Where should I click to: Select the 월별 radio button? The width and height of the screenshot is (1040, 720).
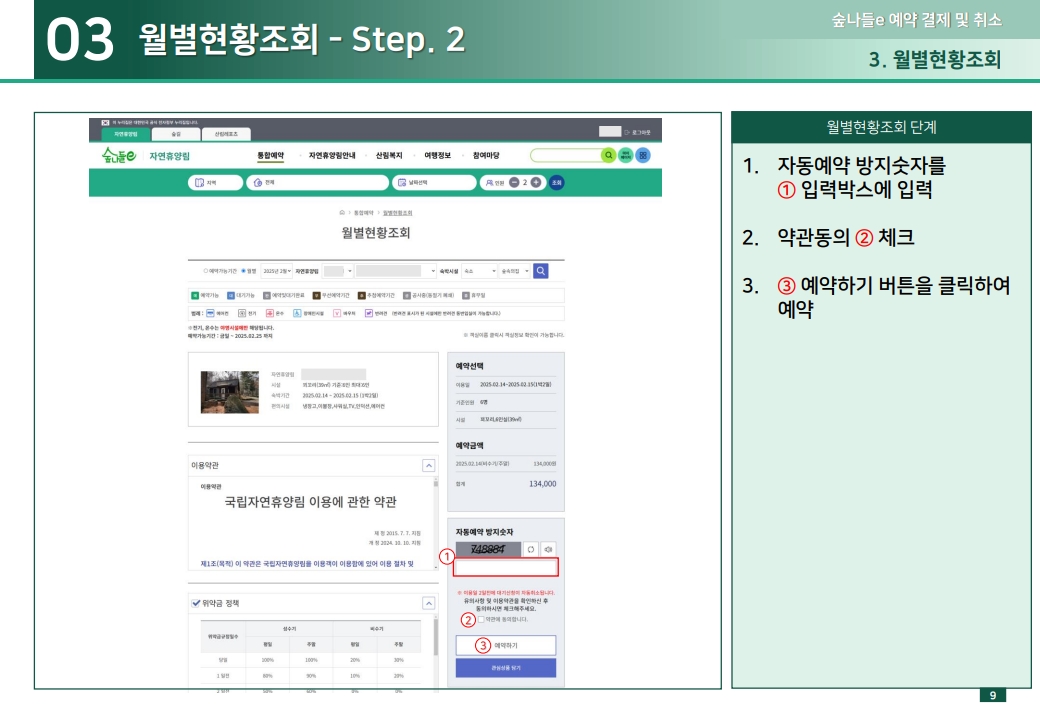tap(244, 271)
